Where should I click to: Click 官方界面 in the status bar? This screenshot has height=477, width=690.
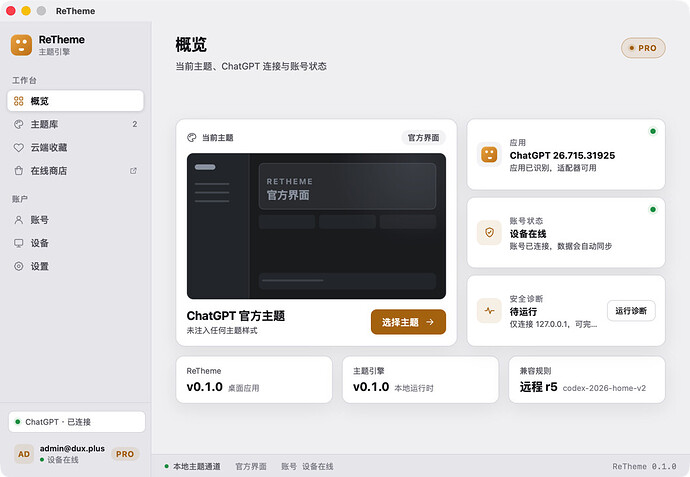[251, 466]
